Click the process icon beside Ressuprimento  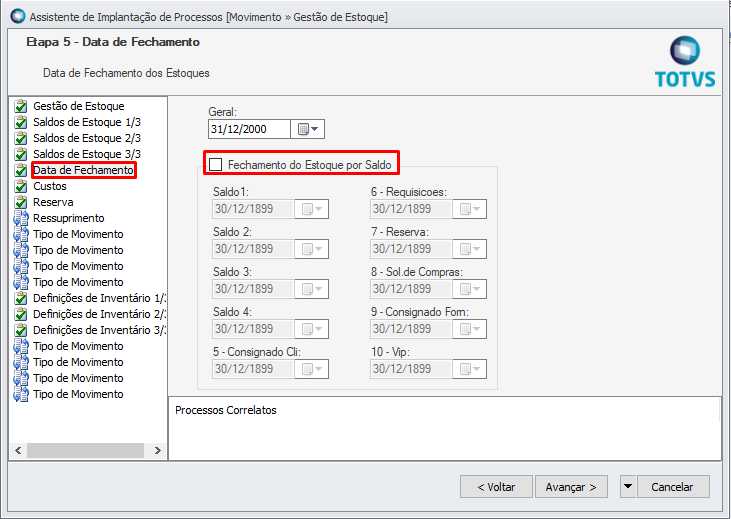pos(21,218)
